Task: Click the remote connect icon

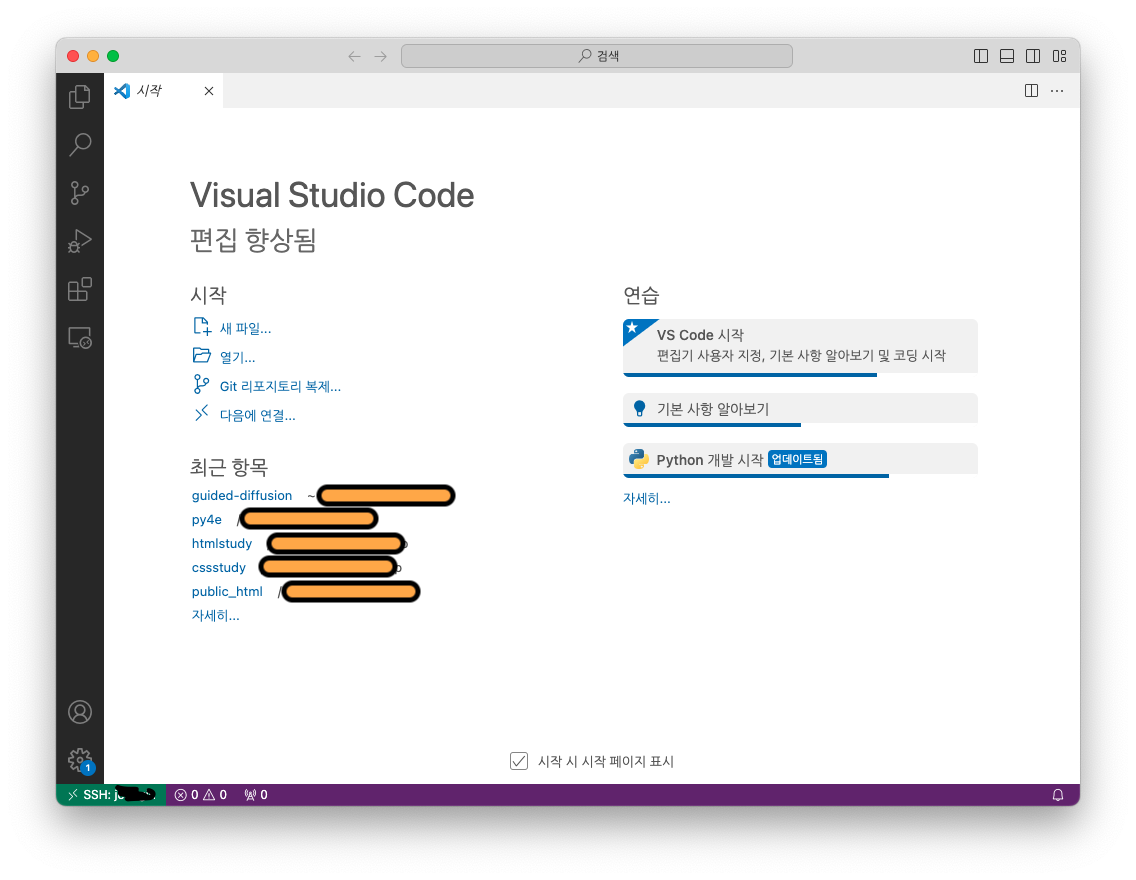Action: [201, 413]
